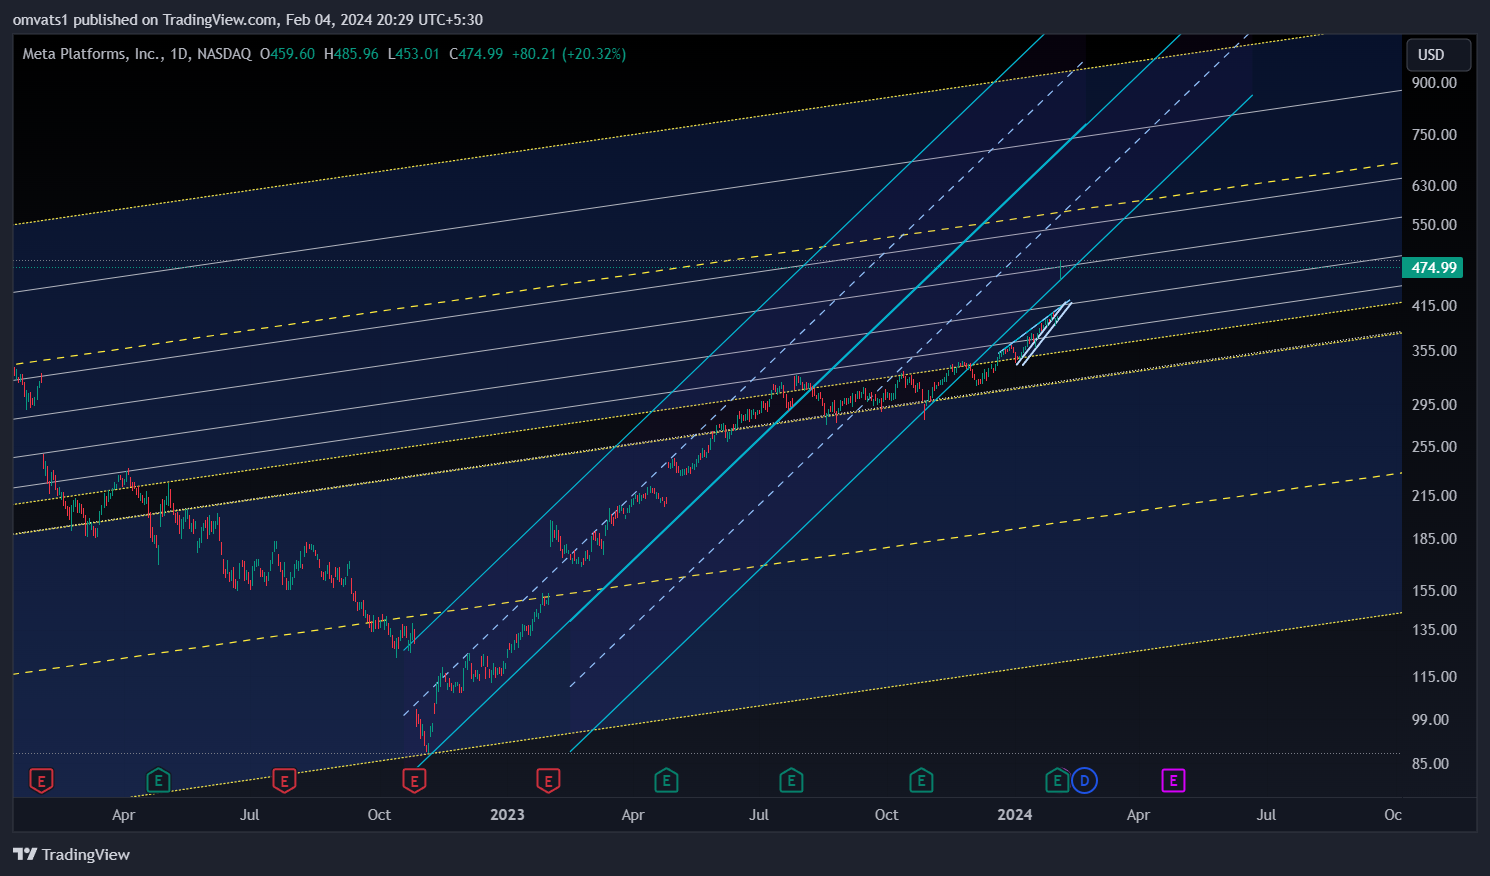Click the red earnings marker for late July 2022
Image resolution: width=1490 pixels, height=876 pixels.
click(x=284, y=780)
